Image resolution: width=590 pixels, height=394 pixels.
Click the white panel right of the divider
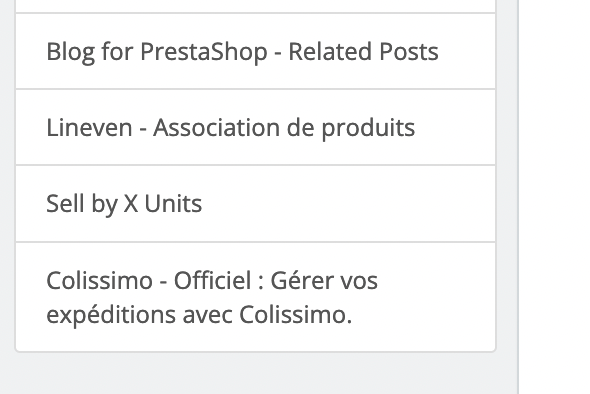point(555,197)
